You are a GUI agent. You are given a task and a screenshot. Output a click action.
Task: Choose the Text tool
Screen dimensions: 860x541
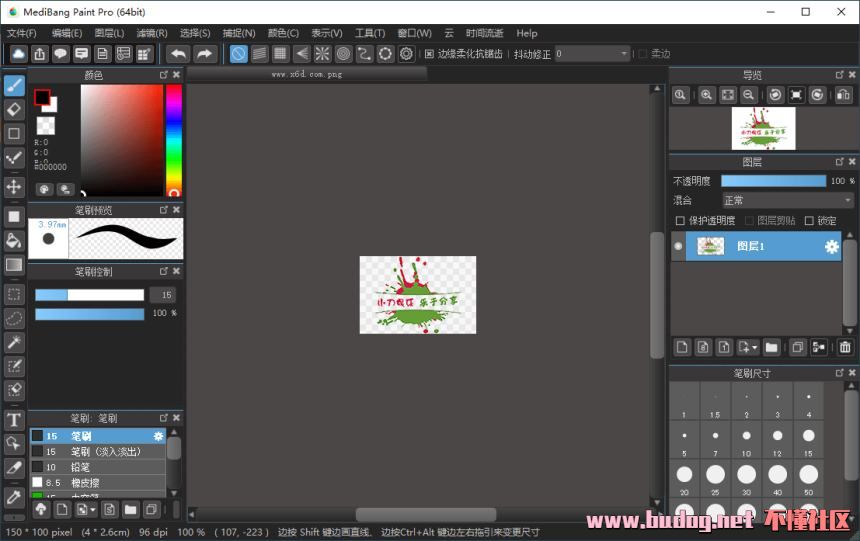click(14, 420)
